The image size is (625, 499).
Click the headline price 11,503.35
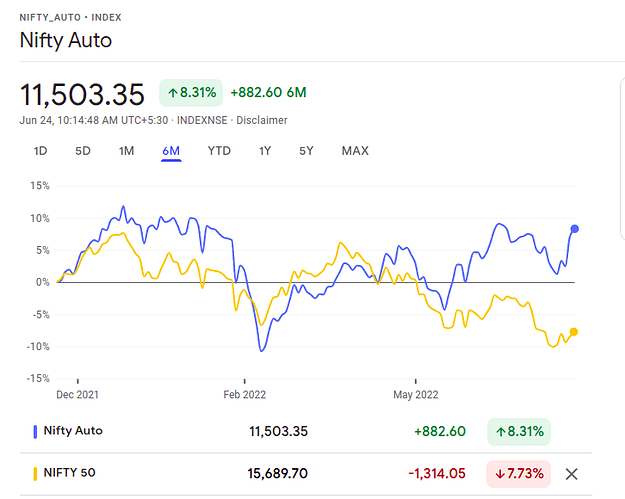point(82,95)
